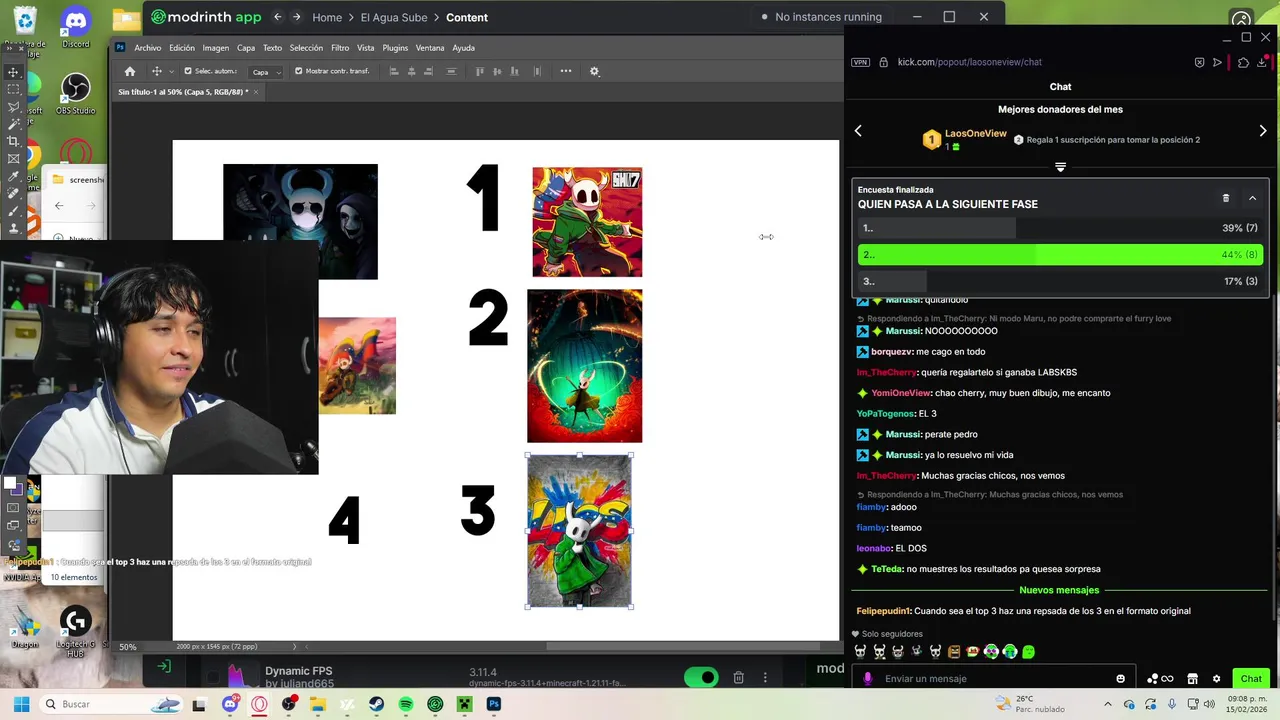The image size is (1280, 720).
Task: Align bottom edges in the options bar
Action: click(x=515, y=71)
